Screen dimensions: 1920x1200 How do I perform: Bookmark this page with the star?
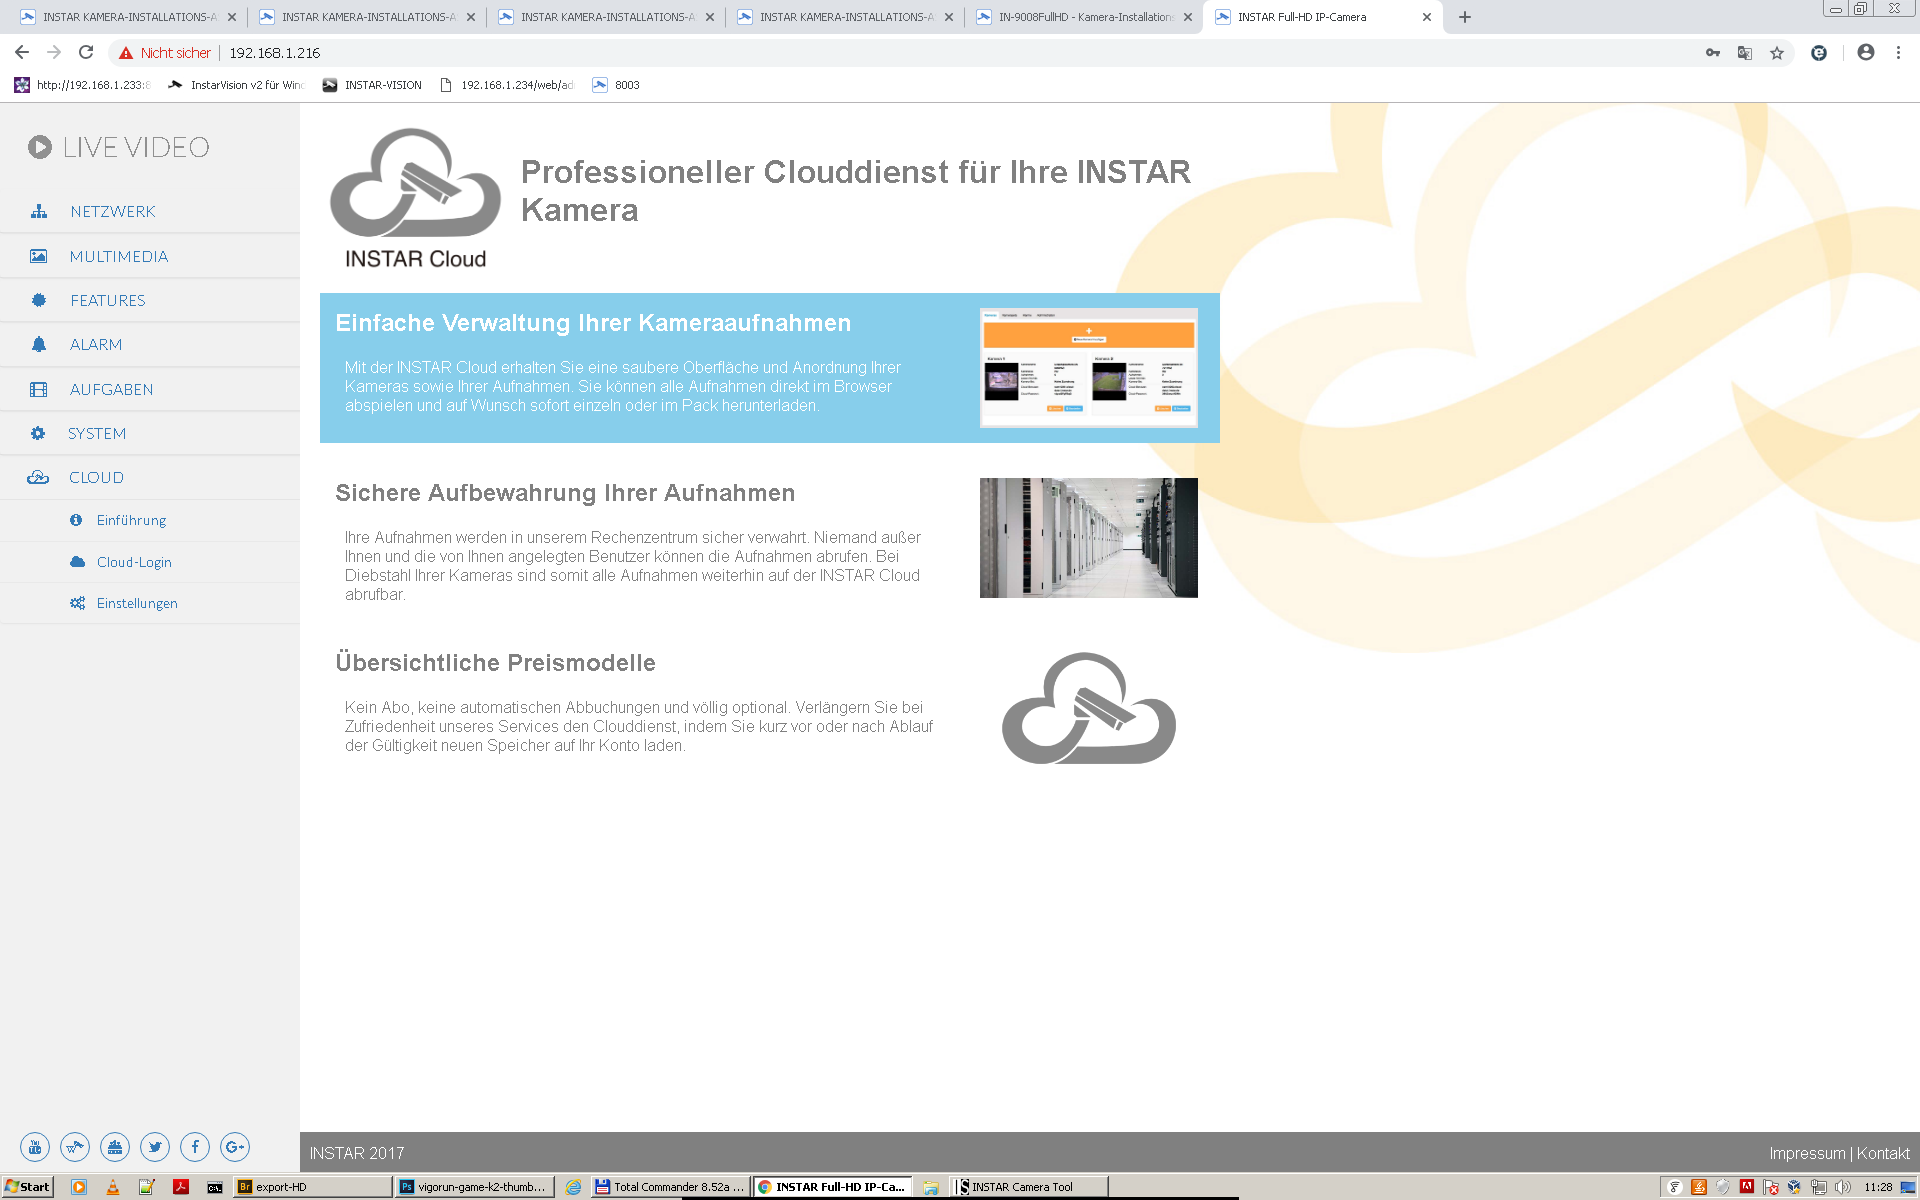pyautogui.click(x=1777, y=53)
